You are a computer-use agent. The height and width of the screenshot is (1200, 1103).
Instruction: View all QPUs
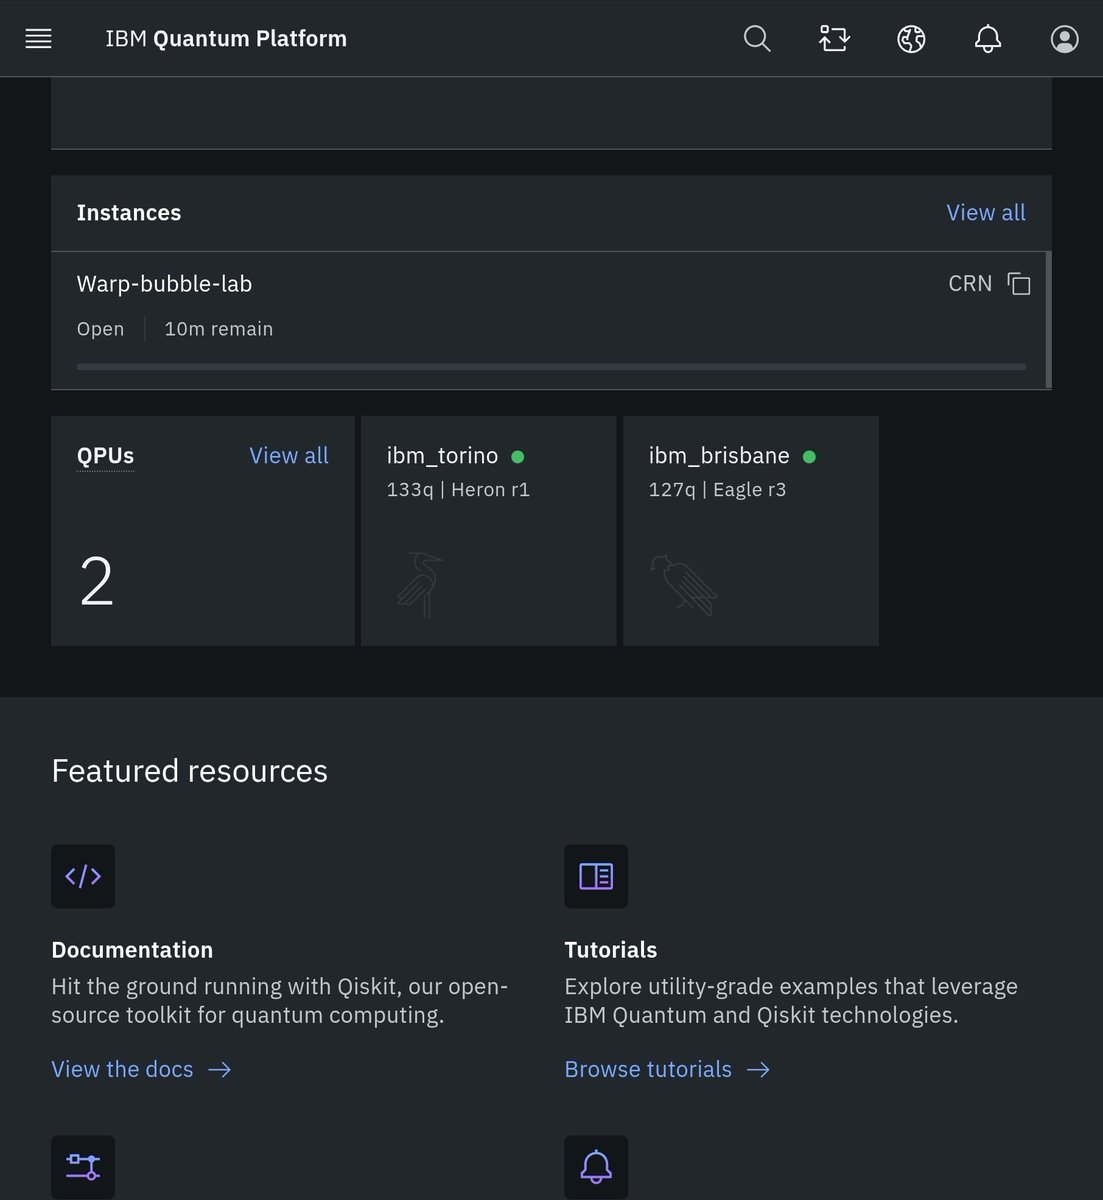click(x=289, y=456)
